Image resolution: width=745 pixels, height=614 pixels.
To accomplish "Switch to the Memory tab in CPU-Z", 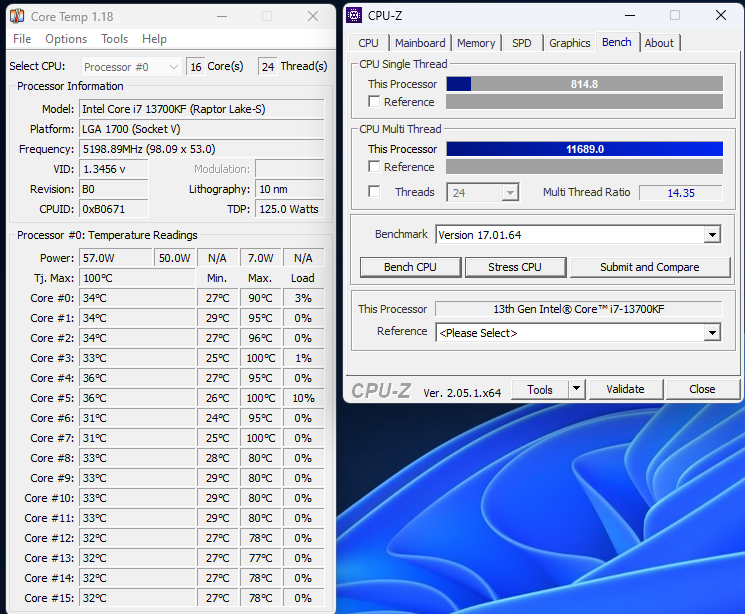I will click(x=476, y=43).
